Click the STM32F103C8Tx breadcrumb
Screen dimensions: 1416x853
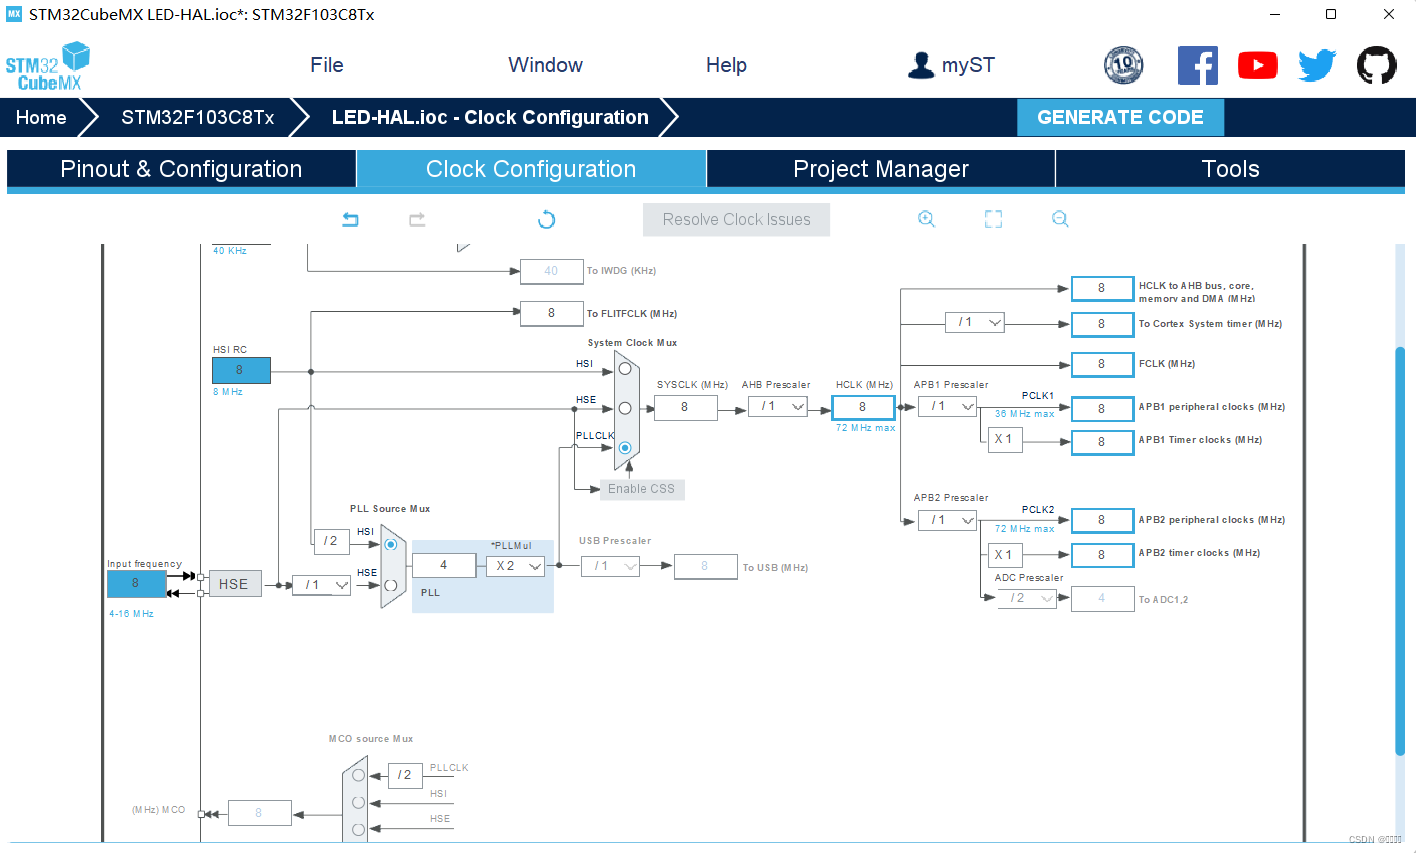(197, 117)
